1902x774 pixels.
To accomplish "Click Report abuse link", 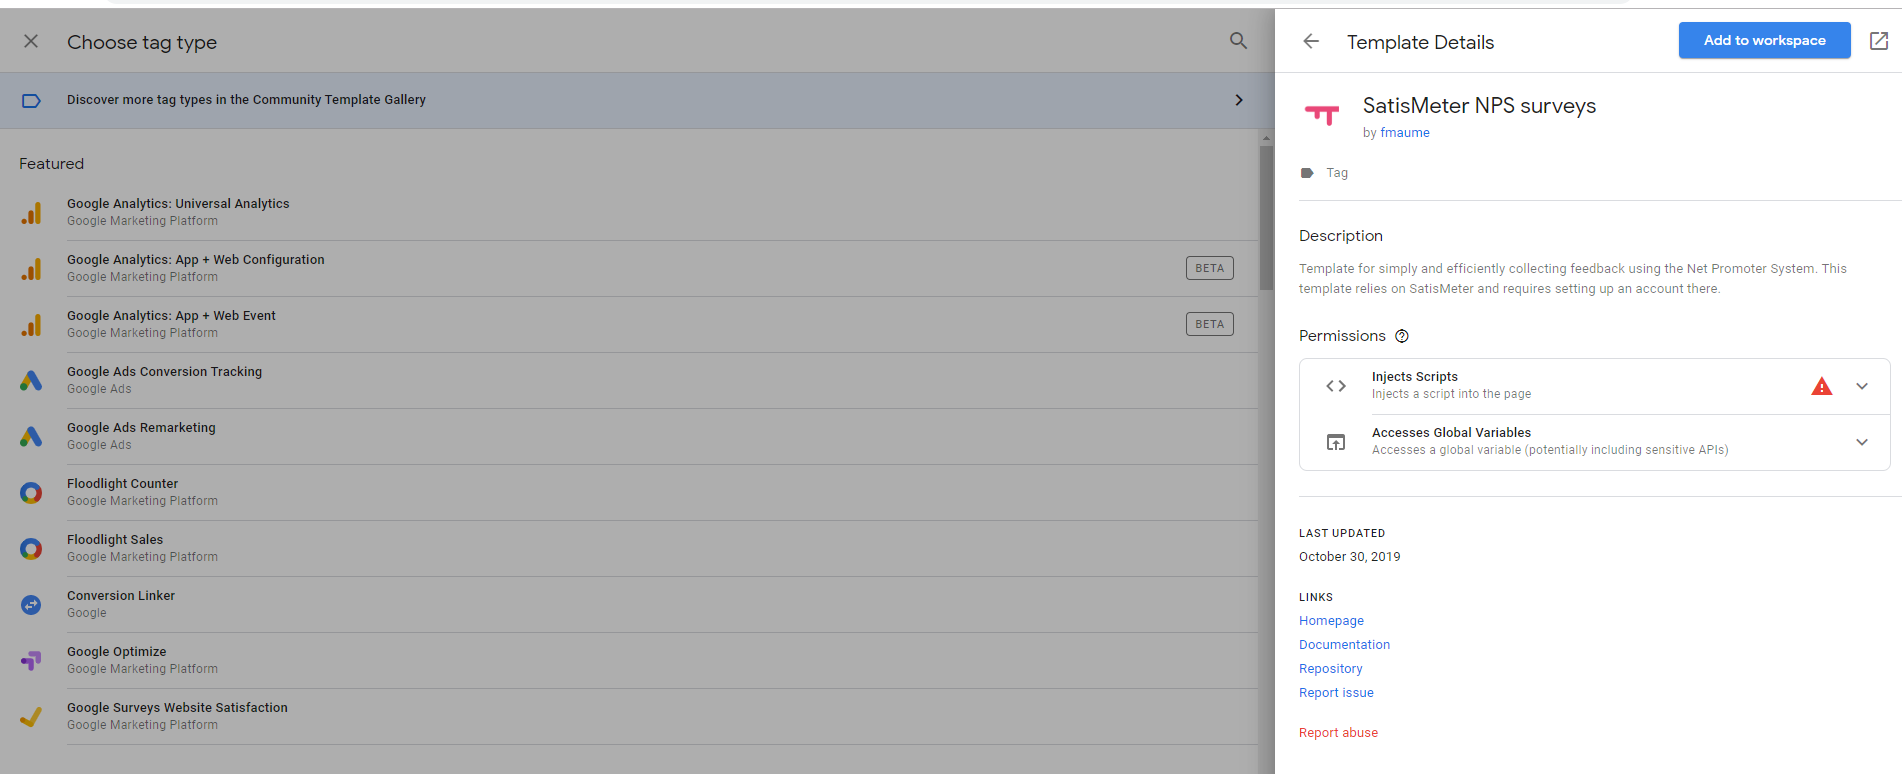I will (1338, 733).
